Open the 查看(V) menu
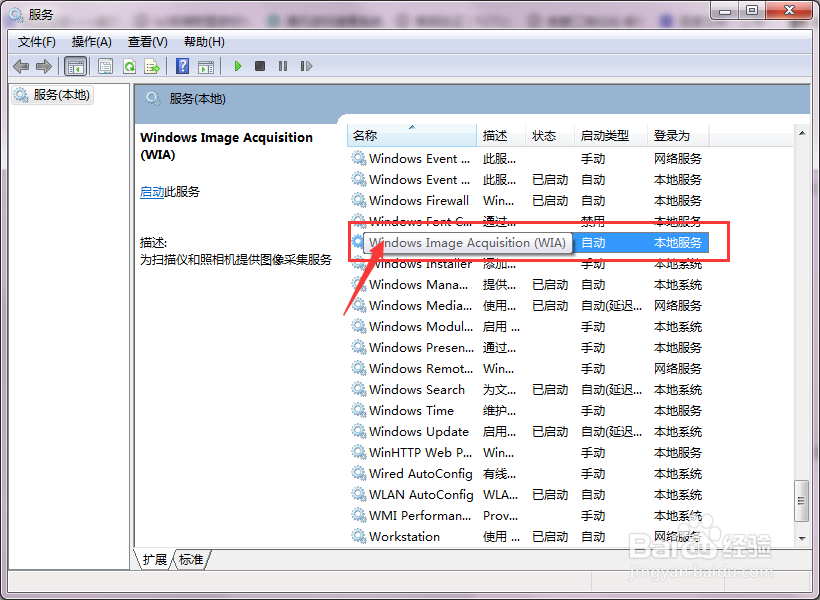The width and height of the screenshot is (820, 600). 147,42
